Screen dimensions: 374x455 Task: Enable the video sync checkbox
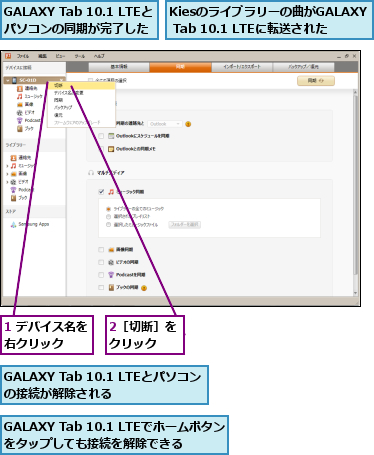[x=101, y=262]
